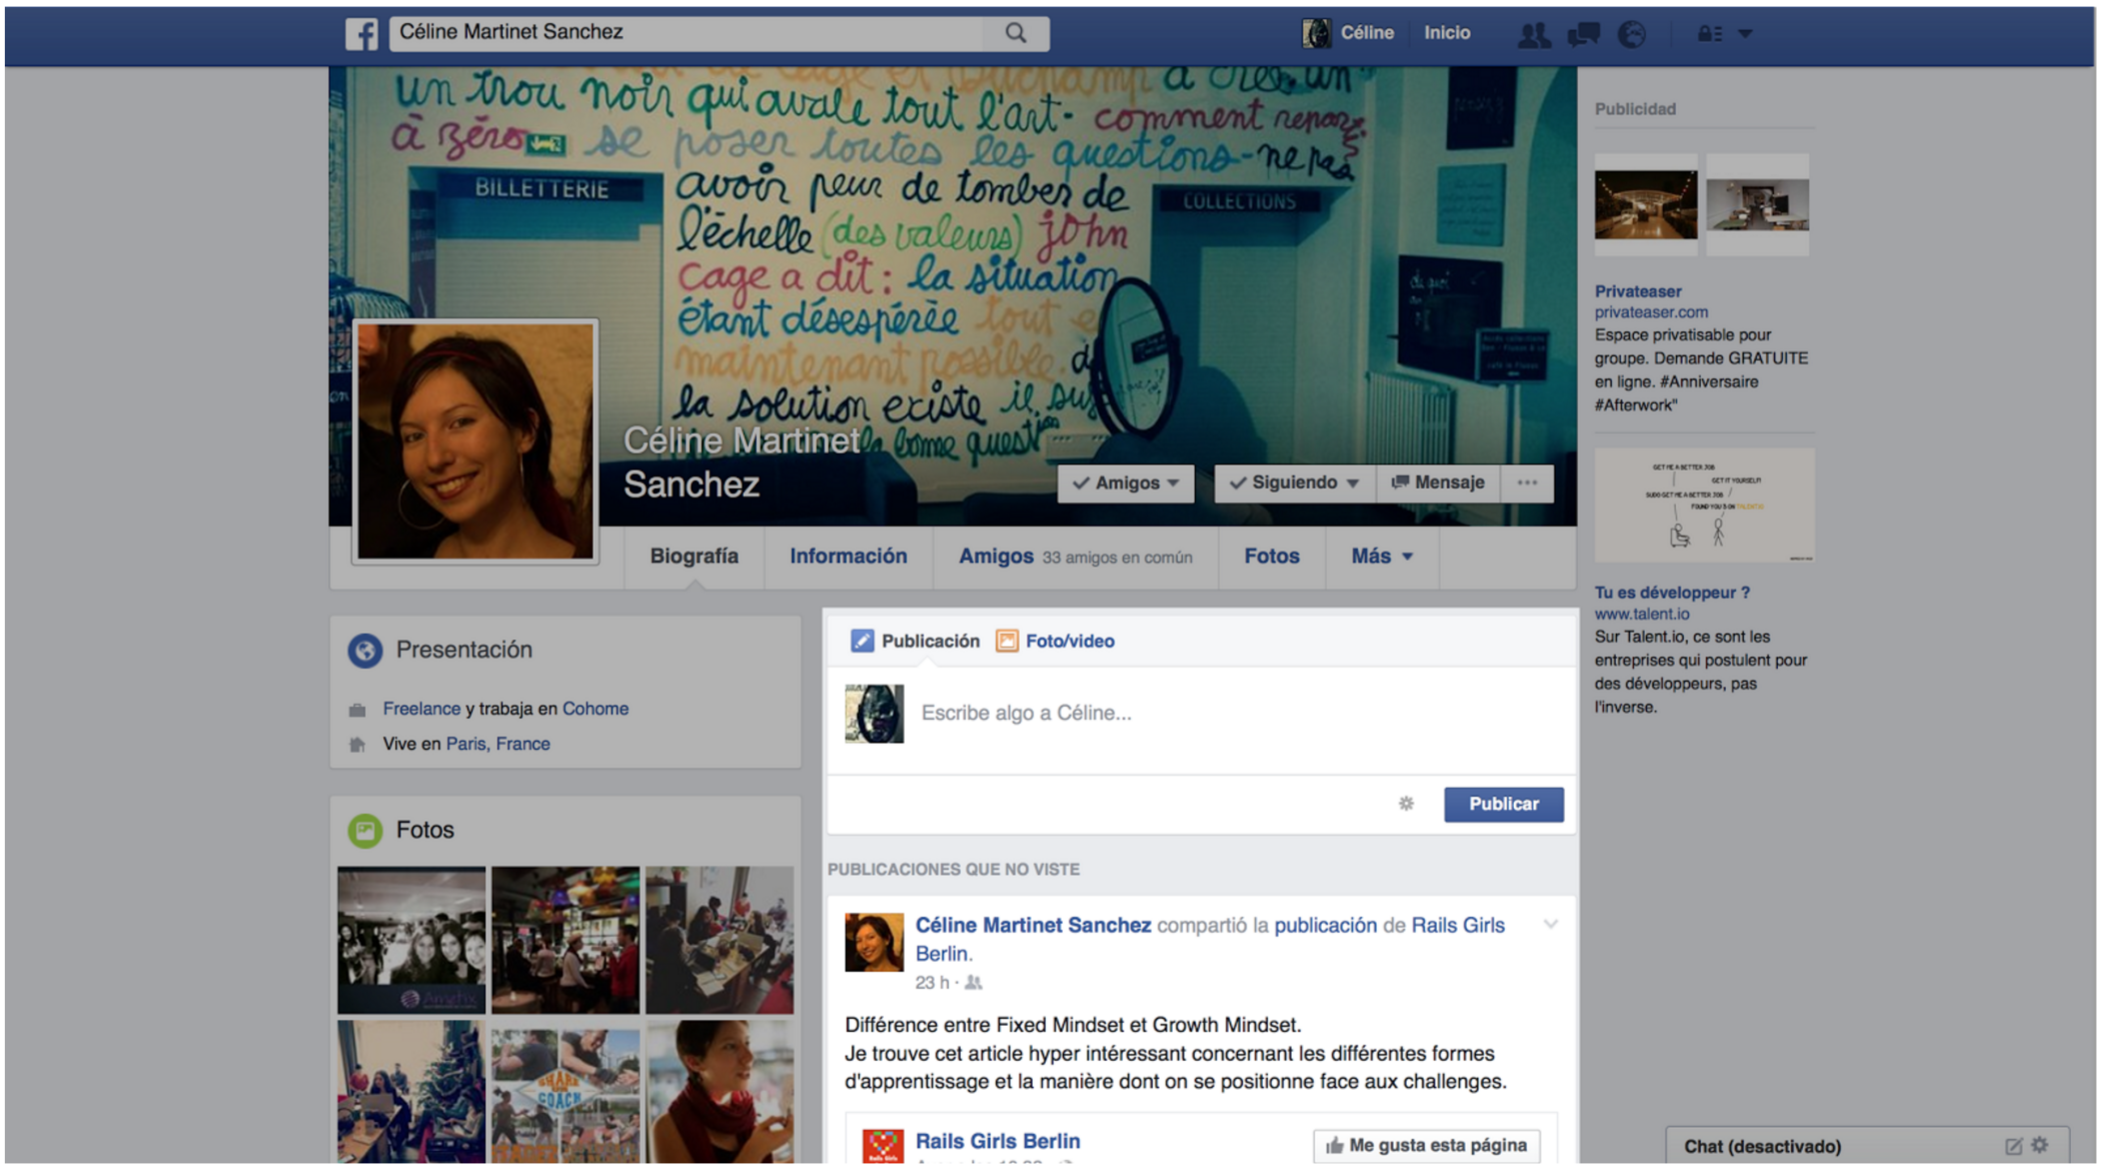Open the Rails Girls Berlin page title
2102x1168 pixels.
(997, 1141)
